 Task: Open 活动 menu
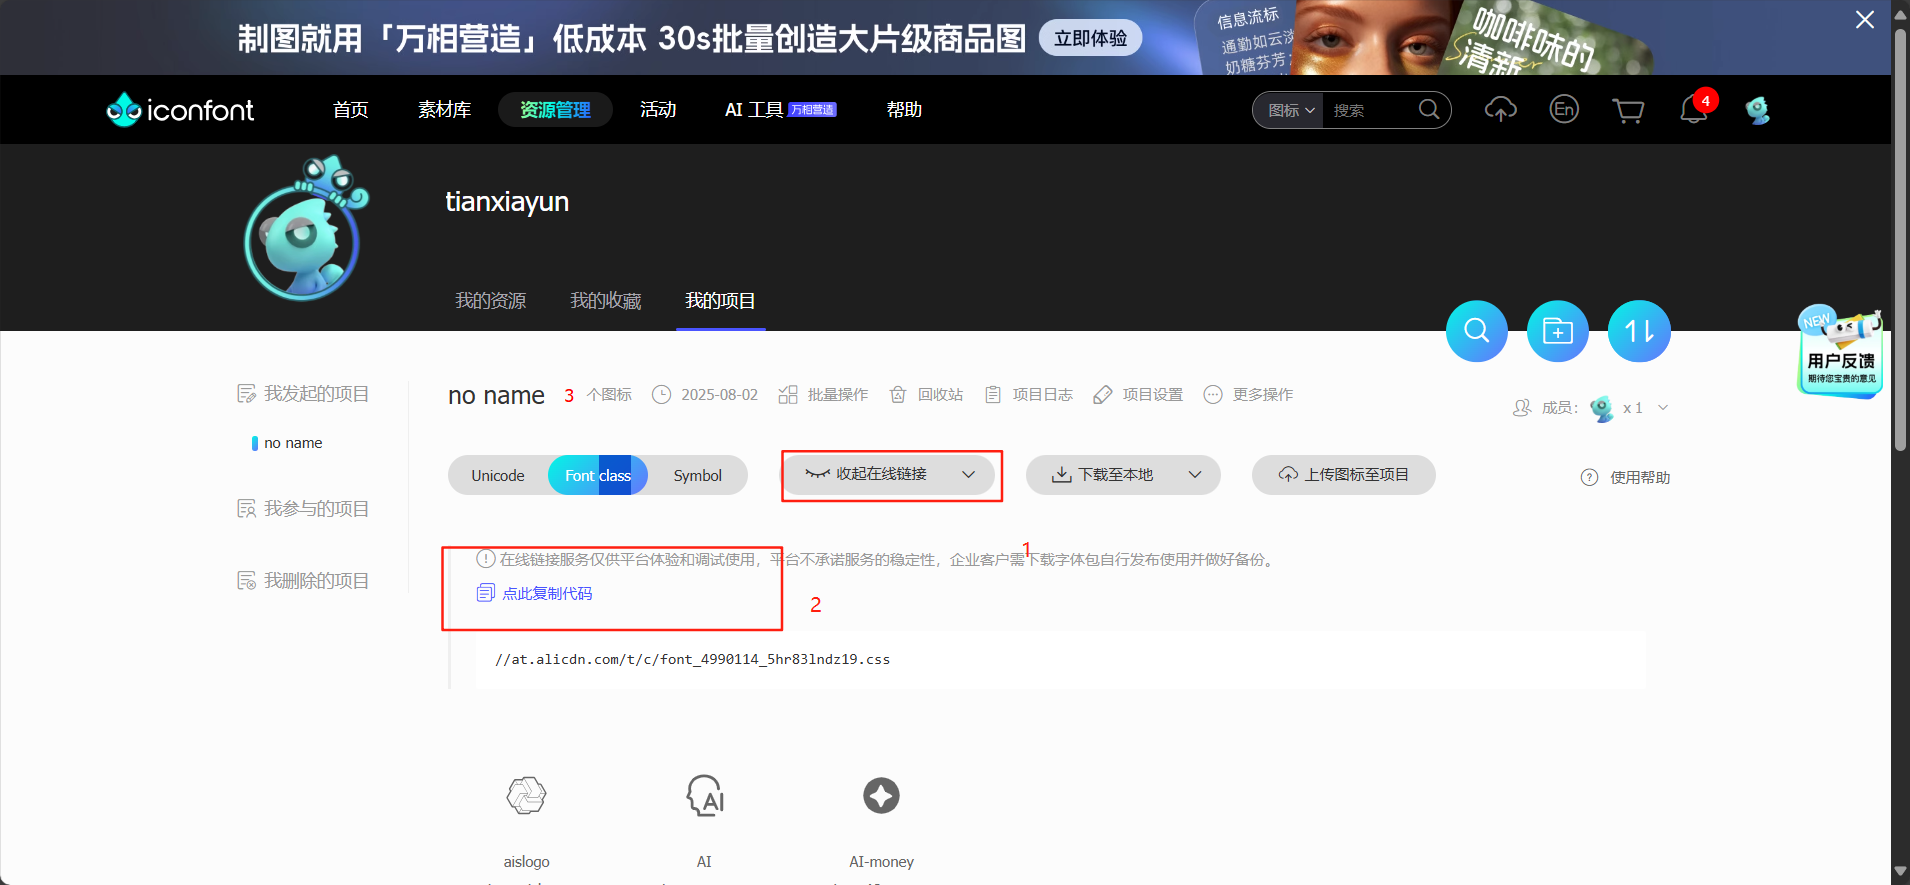pyautogui.click(x=658, y=109)
